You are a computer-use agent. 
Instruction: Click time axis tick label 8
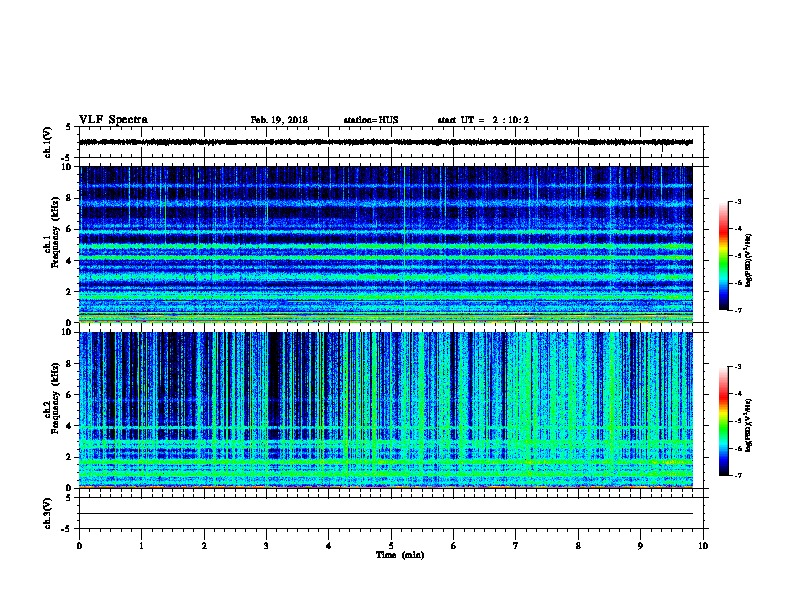[578, 546]
